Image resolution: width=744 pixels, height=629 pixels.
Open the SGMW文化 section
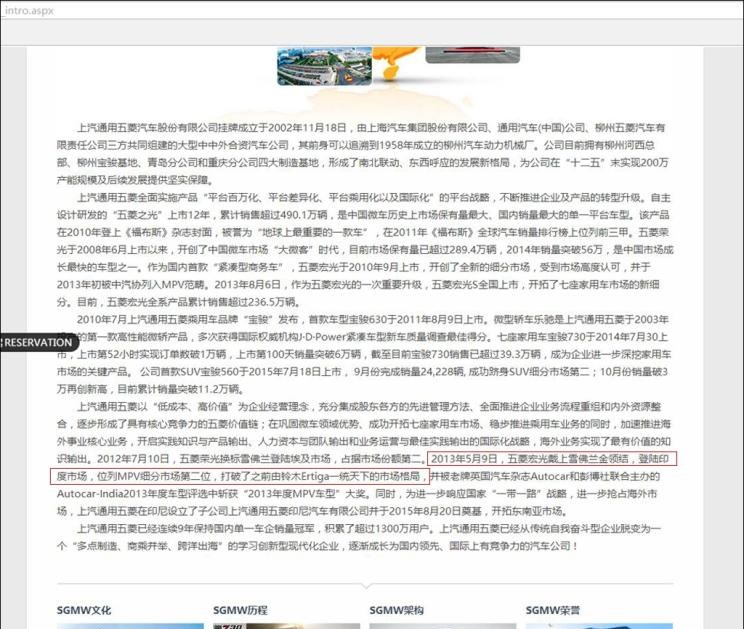84,610
